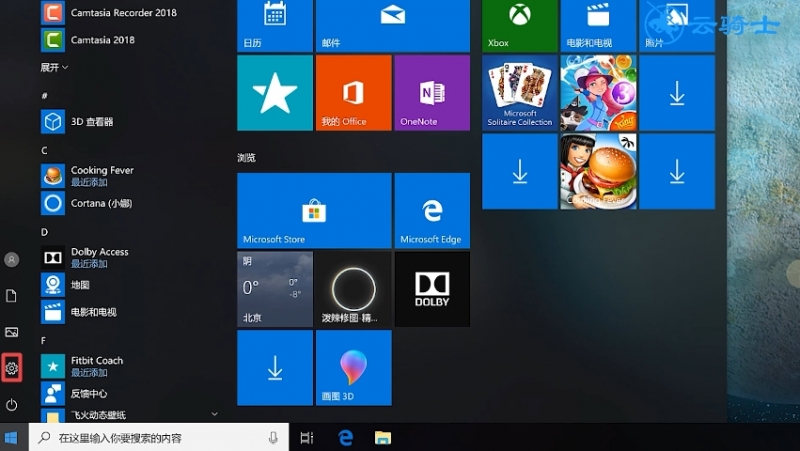This screenshot has width=800, height=451.
Task: Click the user account icon in sidebar
Action: point(12,259)
